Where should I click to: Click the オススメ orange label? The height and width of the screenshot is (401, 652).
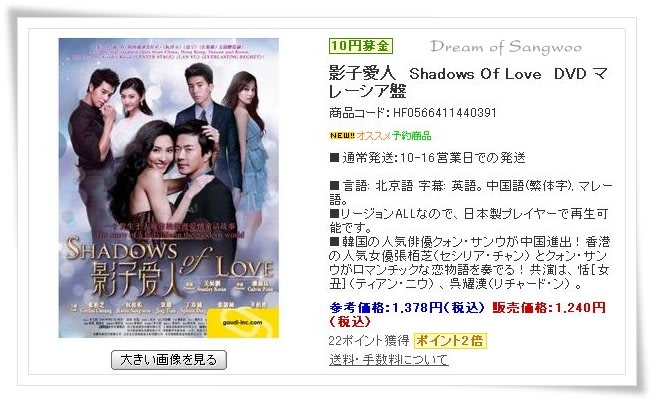pos(373,136)
